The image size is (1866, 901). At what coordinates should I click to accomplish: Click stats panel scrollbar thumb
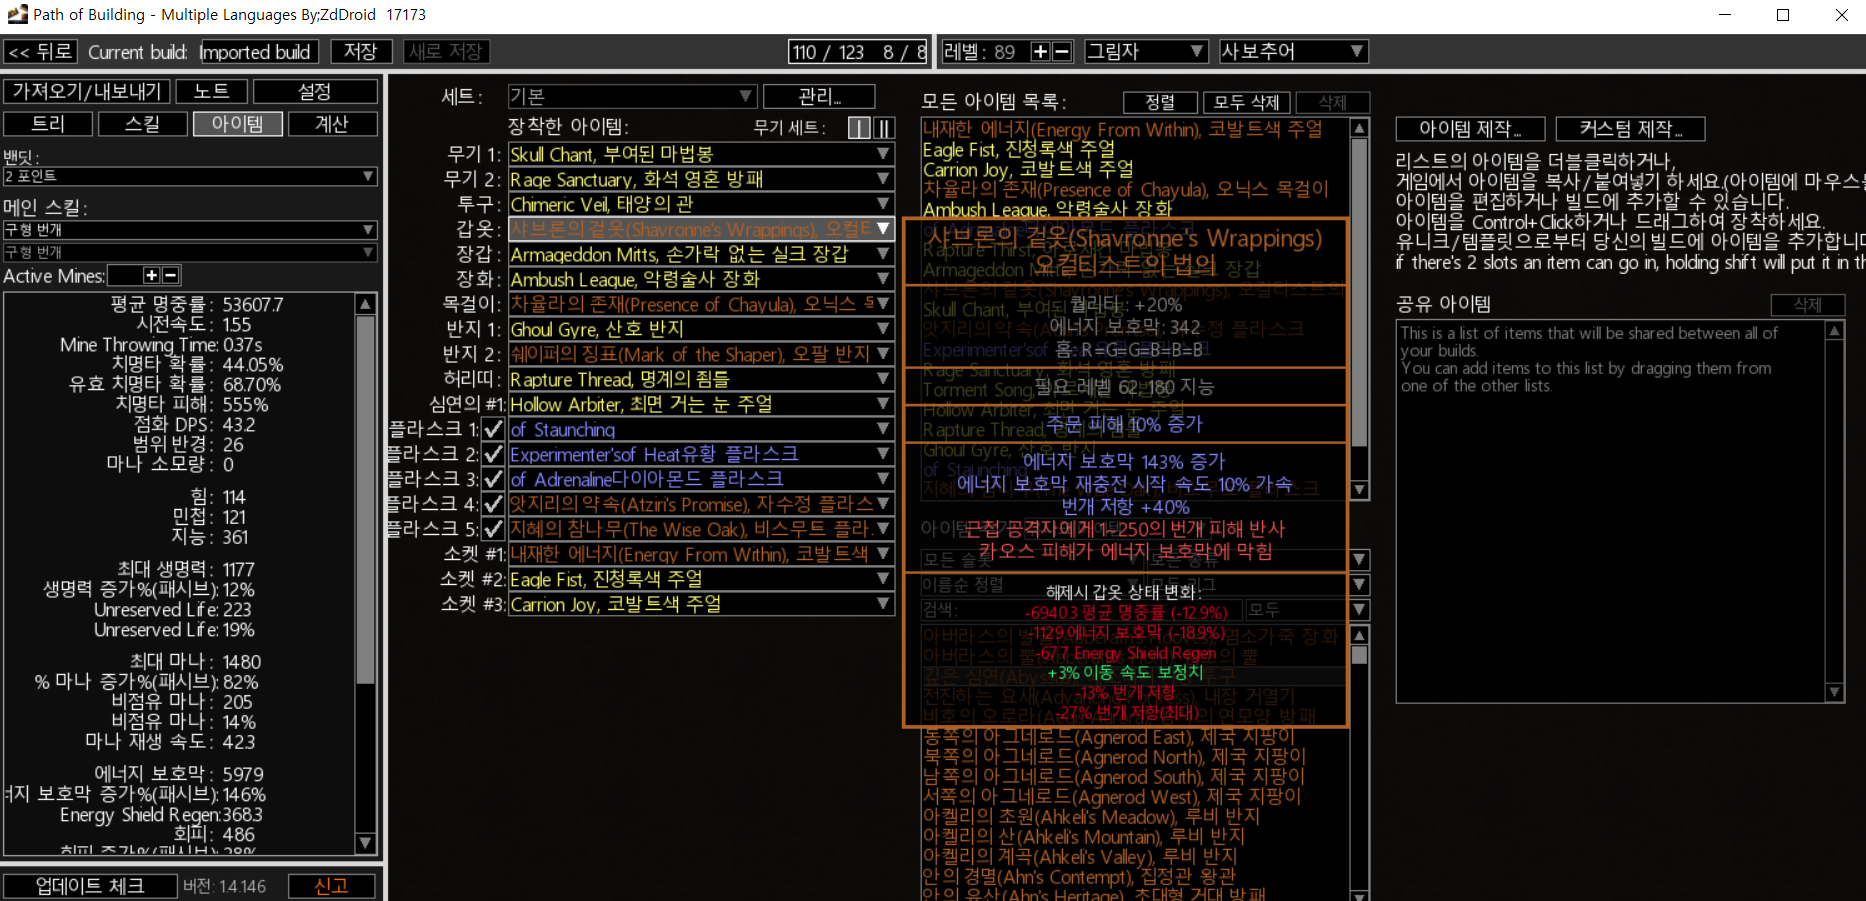pos(366,500)
